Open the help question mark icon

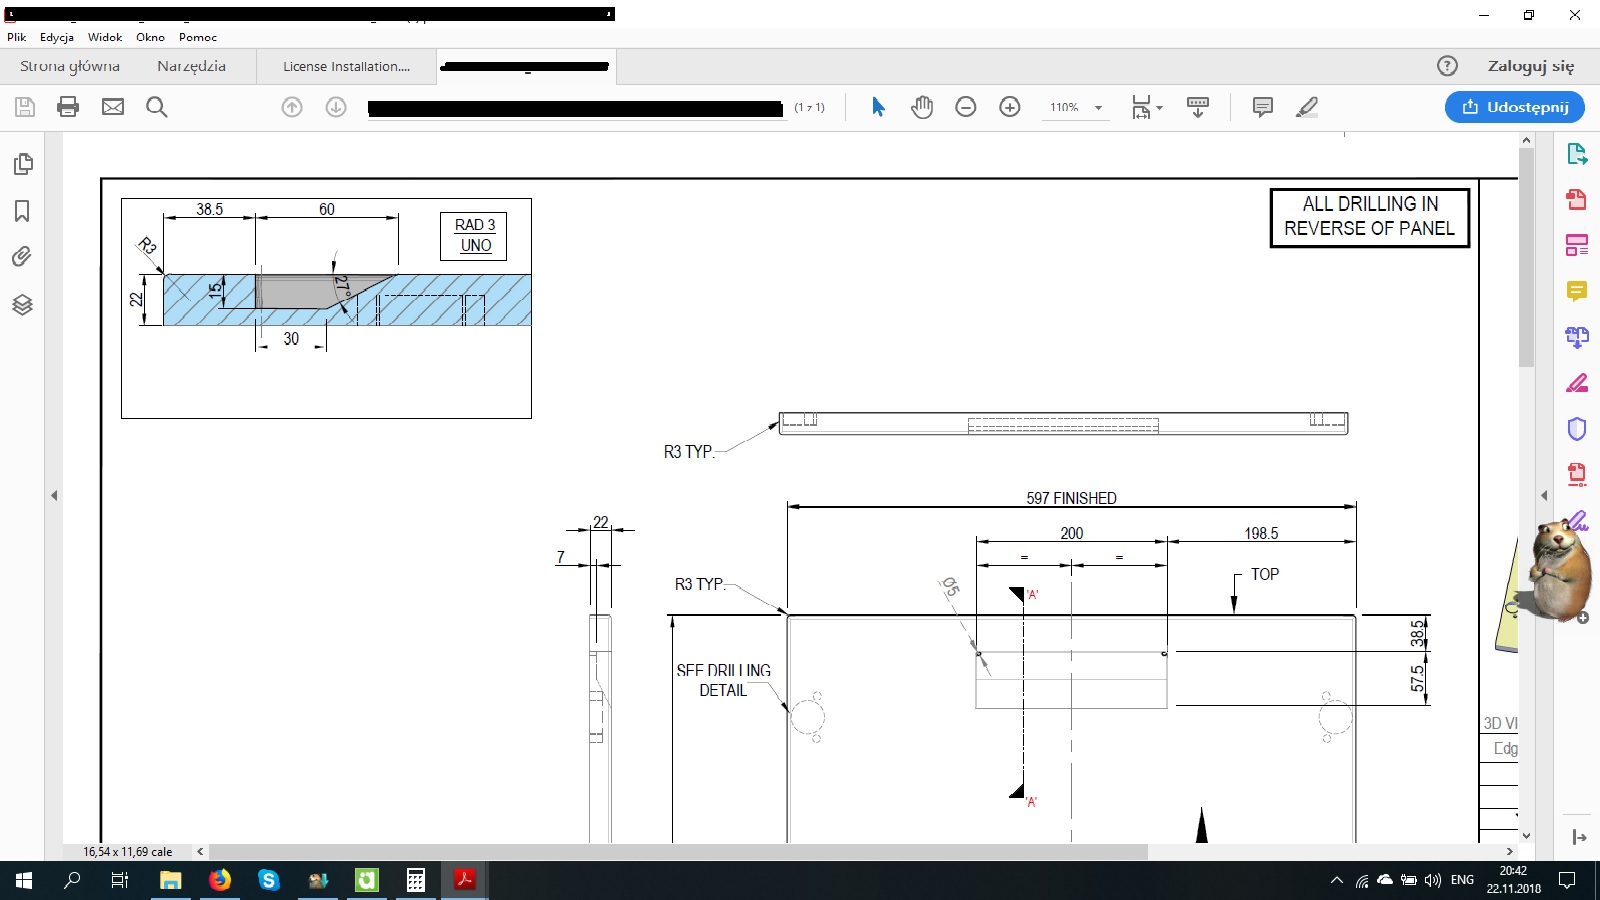[x=1447, y=66]
